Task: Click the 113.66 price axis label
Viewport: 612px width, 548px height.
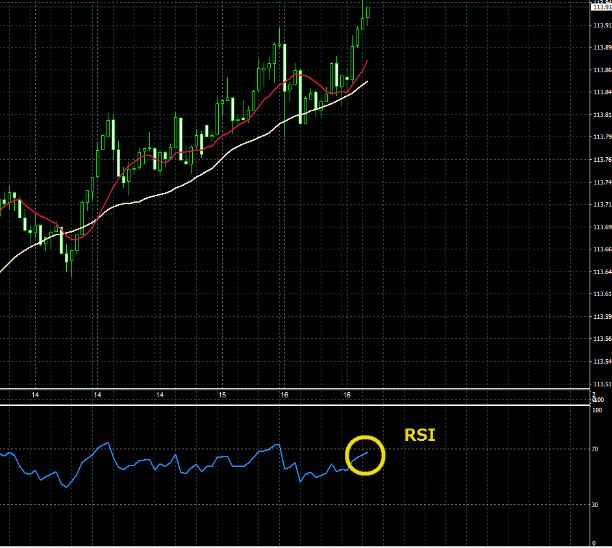Action: click(601, 250)
